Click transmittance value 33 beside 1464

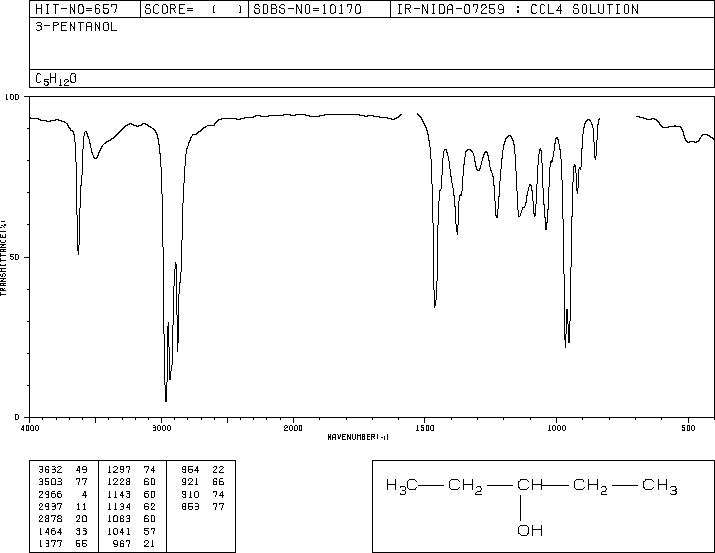pyautogui.click(x=81, y=532)
